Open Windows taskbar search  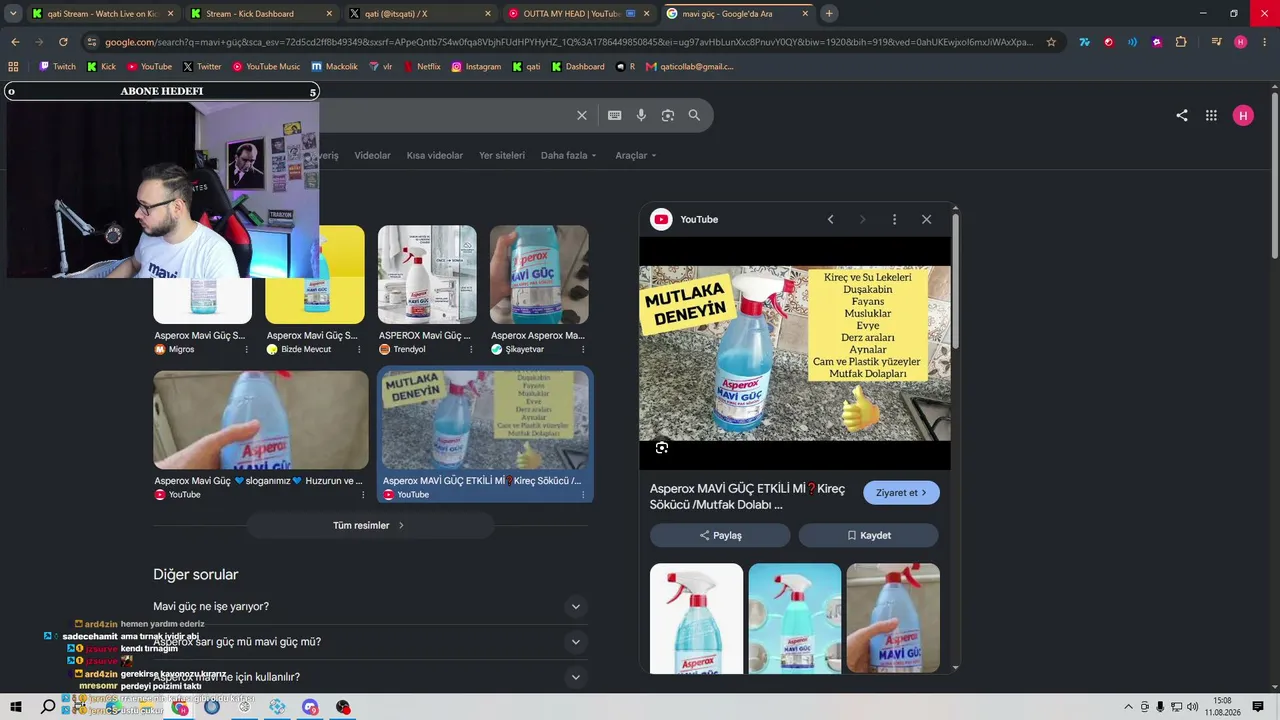tap(48, 707)
